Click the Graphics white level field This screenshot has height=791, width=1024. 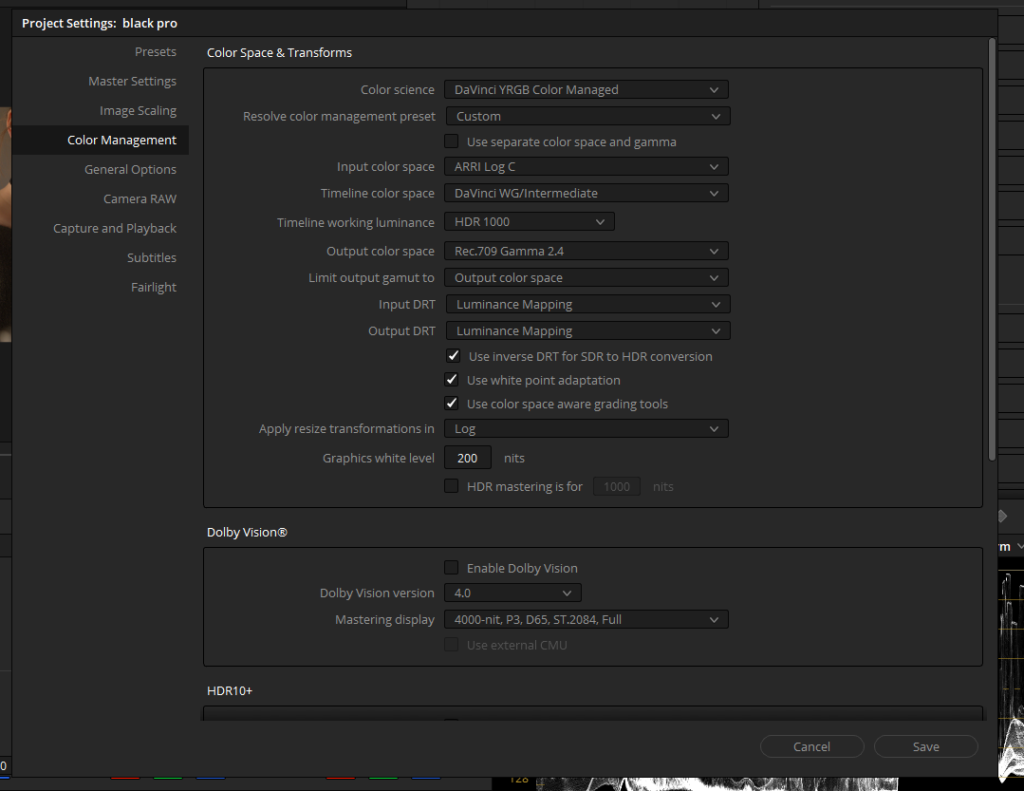pos(468,458)
